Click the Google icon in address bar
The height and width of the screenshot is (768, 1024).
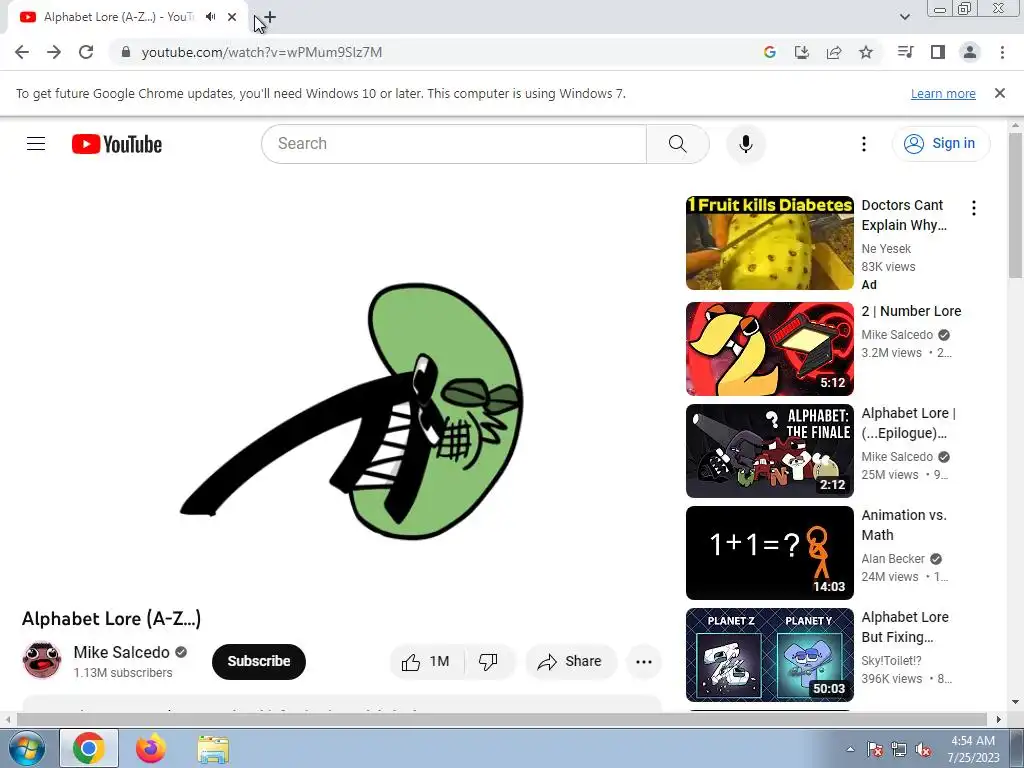click(769, 52)
